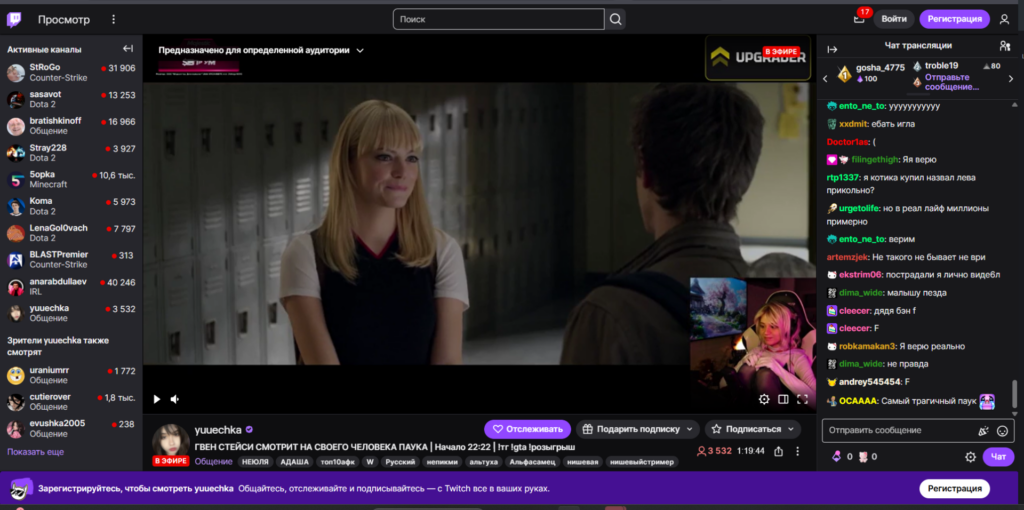The height and width of the screenshot is (510, 1024).
Task: Open notifications inbox with 17 badge
Action: click(x=859, y=18)
